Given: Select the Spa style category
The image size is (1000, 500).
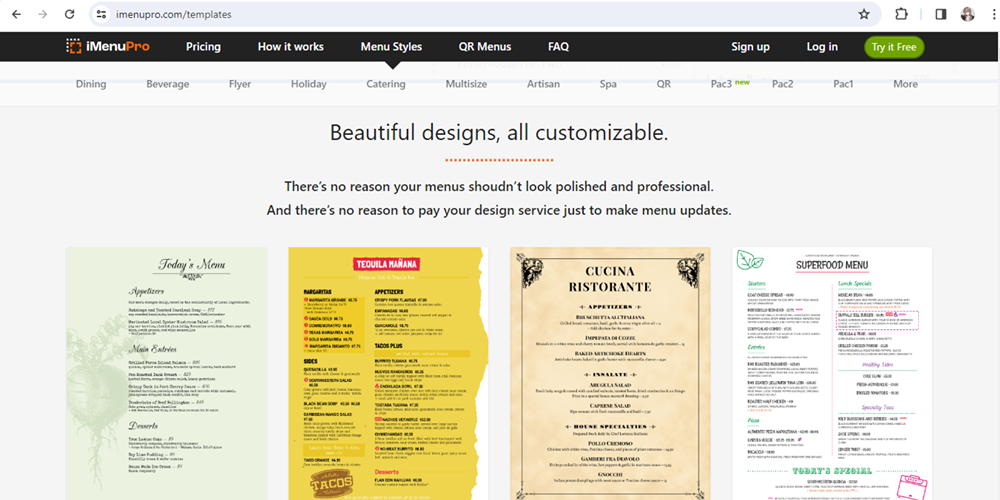Looking at the screenshot, I should tap(608, 84).
